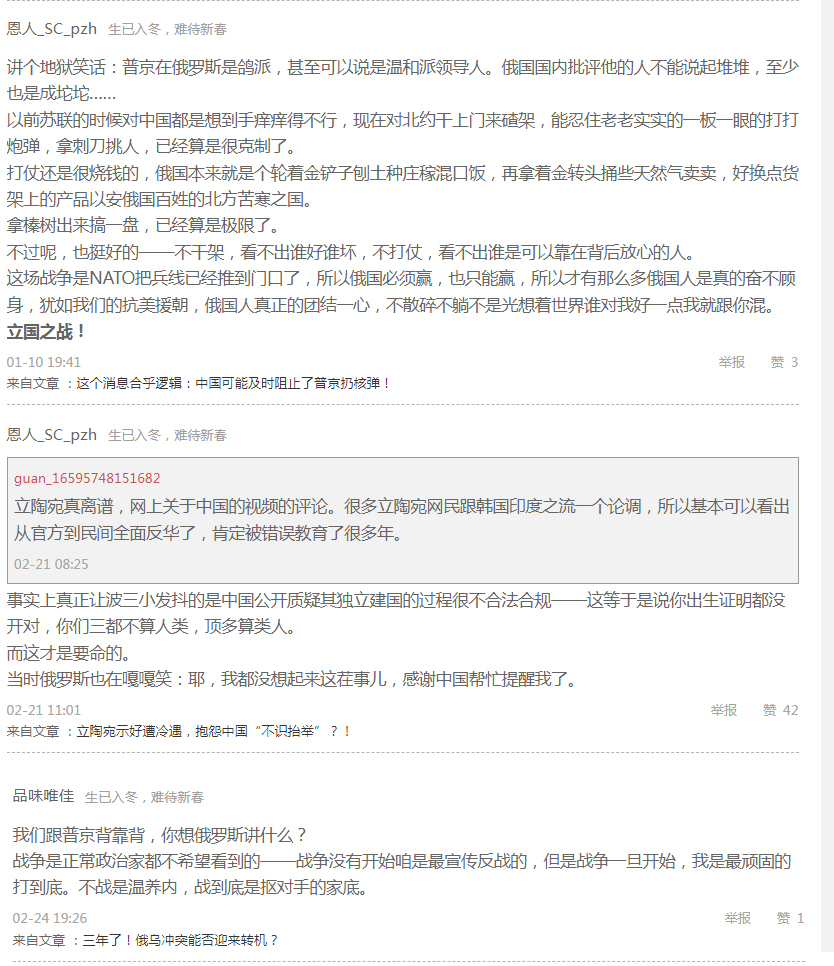Like the first comment showing 赞 3
This screenshot has width=834, height=966.
784,362
